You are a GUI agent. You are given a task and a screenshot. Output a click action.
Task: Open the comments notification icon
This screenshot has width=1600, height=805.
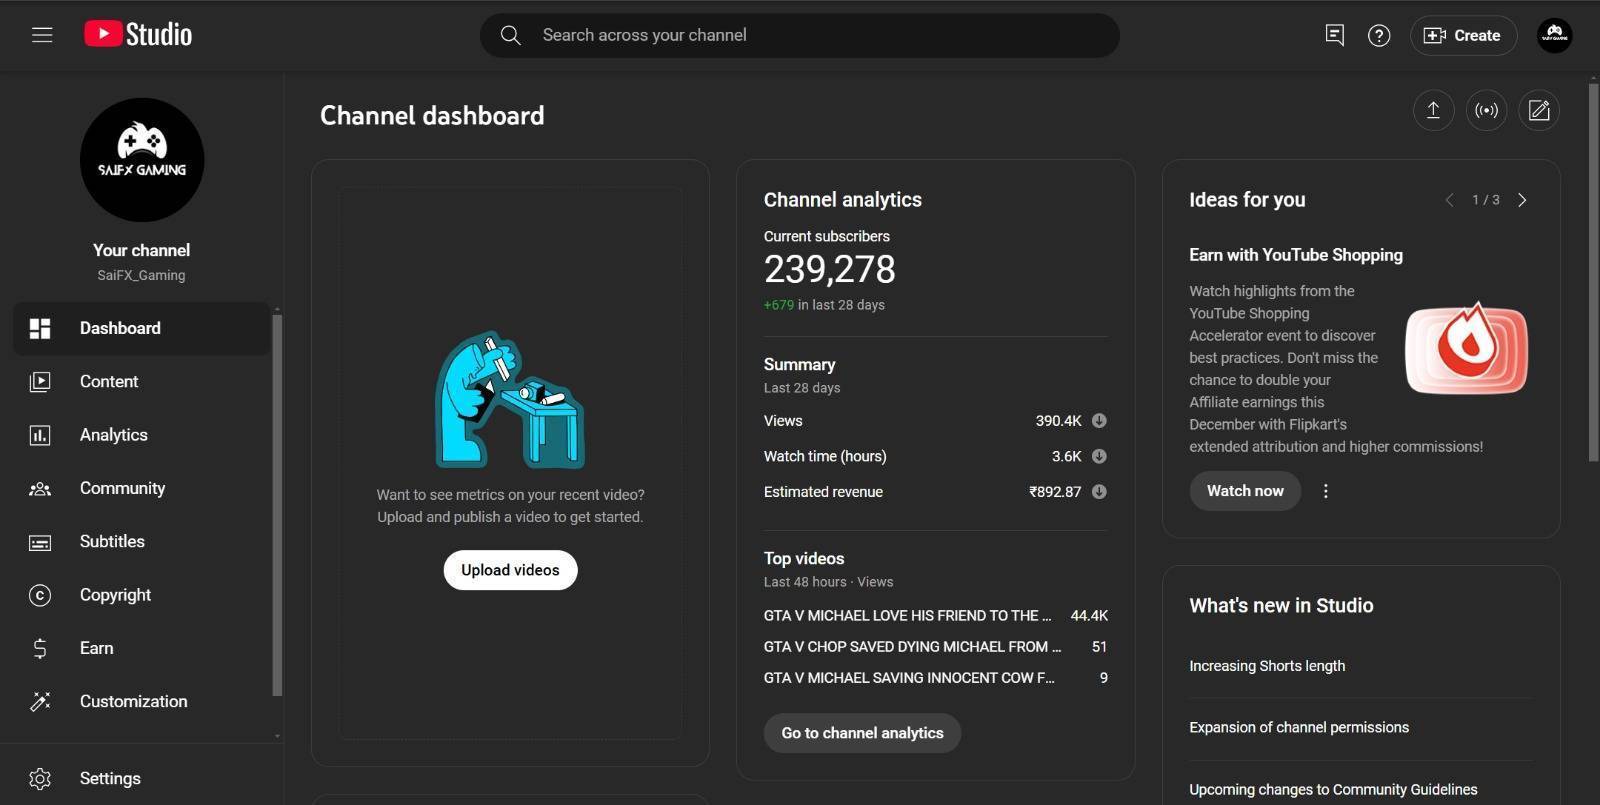coord(1334,35)
